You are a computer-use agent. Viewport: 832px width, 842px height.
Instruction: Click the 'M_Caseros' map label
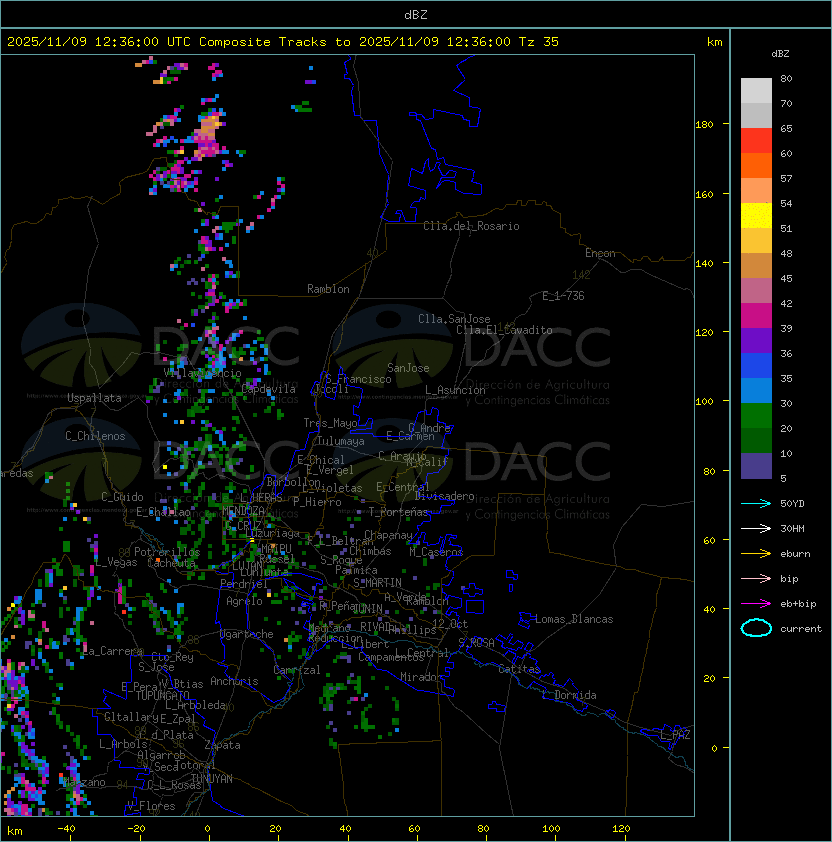(x=436, y=551)
